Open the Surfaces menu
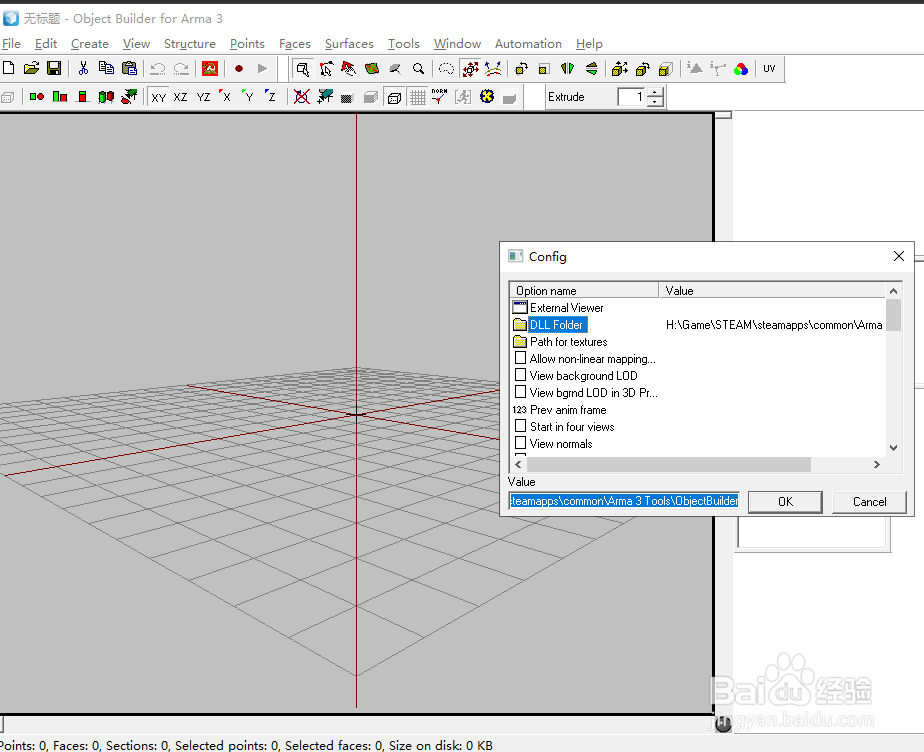This screenshot has height=752, width=924. pos(349,44)
